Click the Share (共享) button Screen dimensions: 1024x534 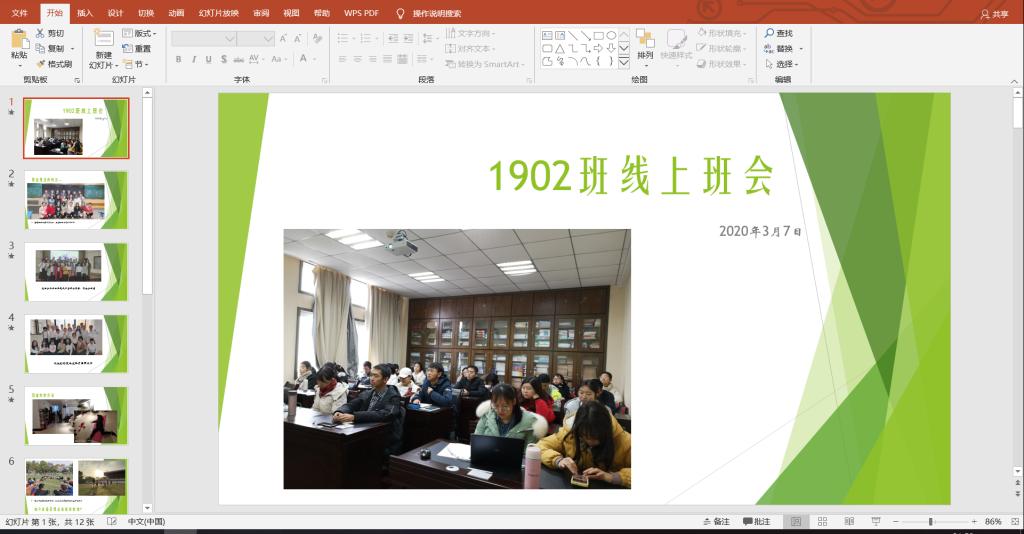(x=994, y=13)
